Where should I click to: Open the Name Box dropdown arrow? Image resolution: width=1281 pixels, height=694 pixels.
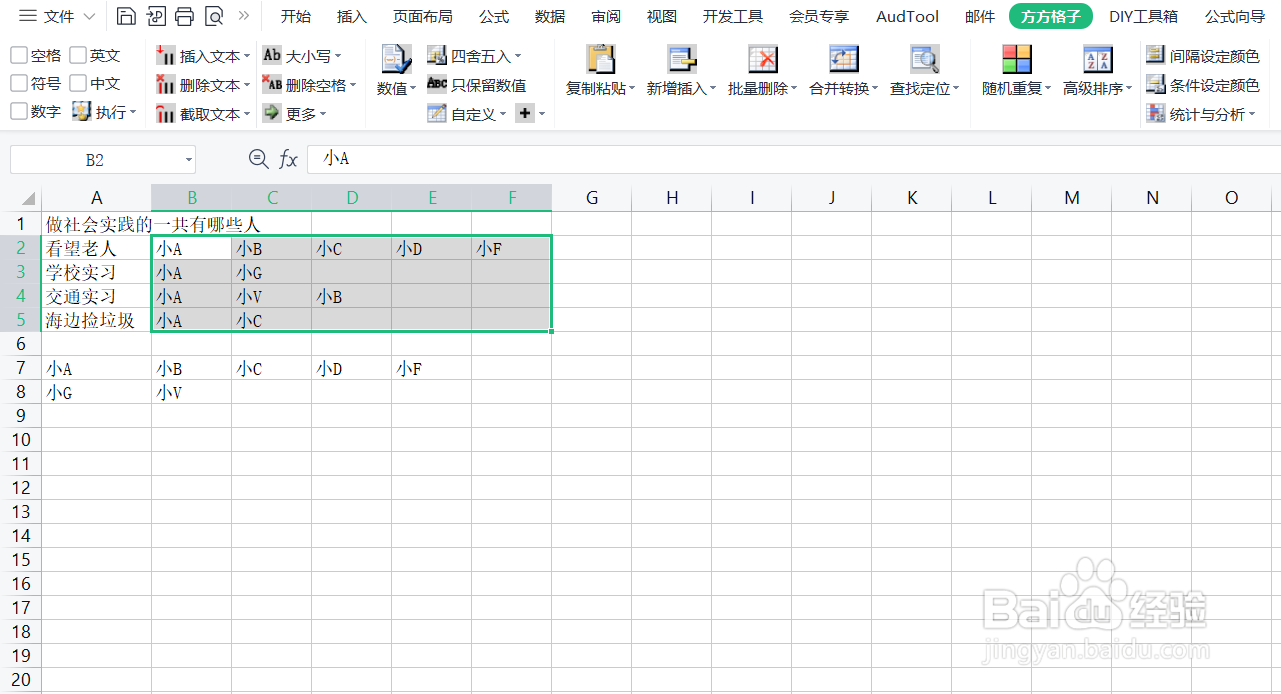(189, 160)
